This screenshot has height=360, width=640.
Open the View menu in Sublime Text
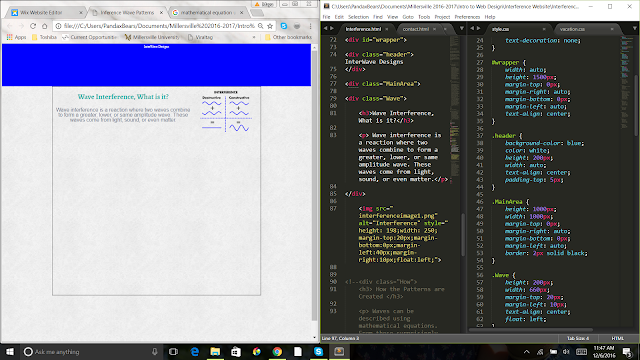[393, 17]
